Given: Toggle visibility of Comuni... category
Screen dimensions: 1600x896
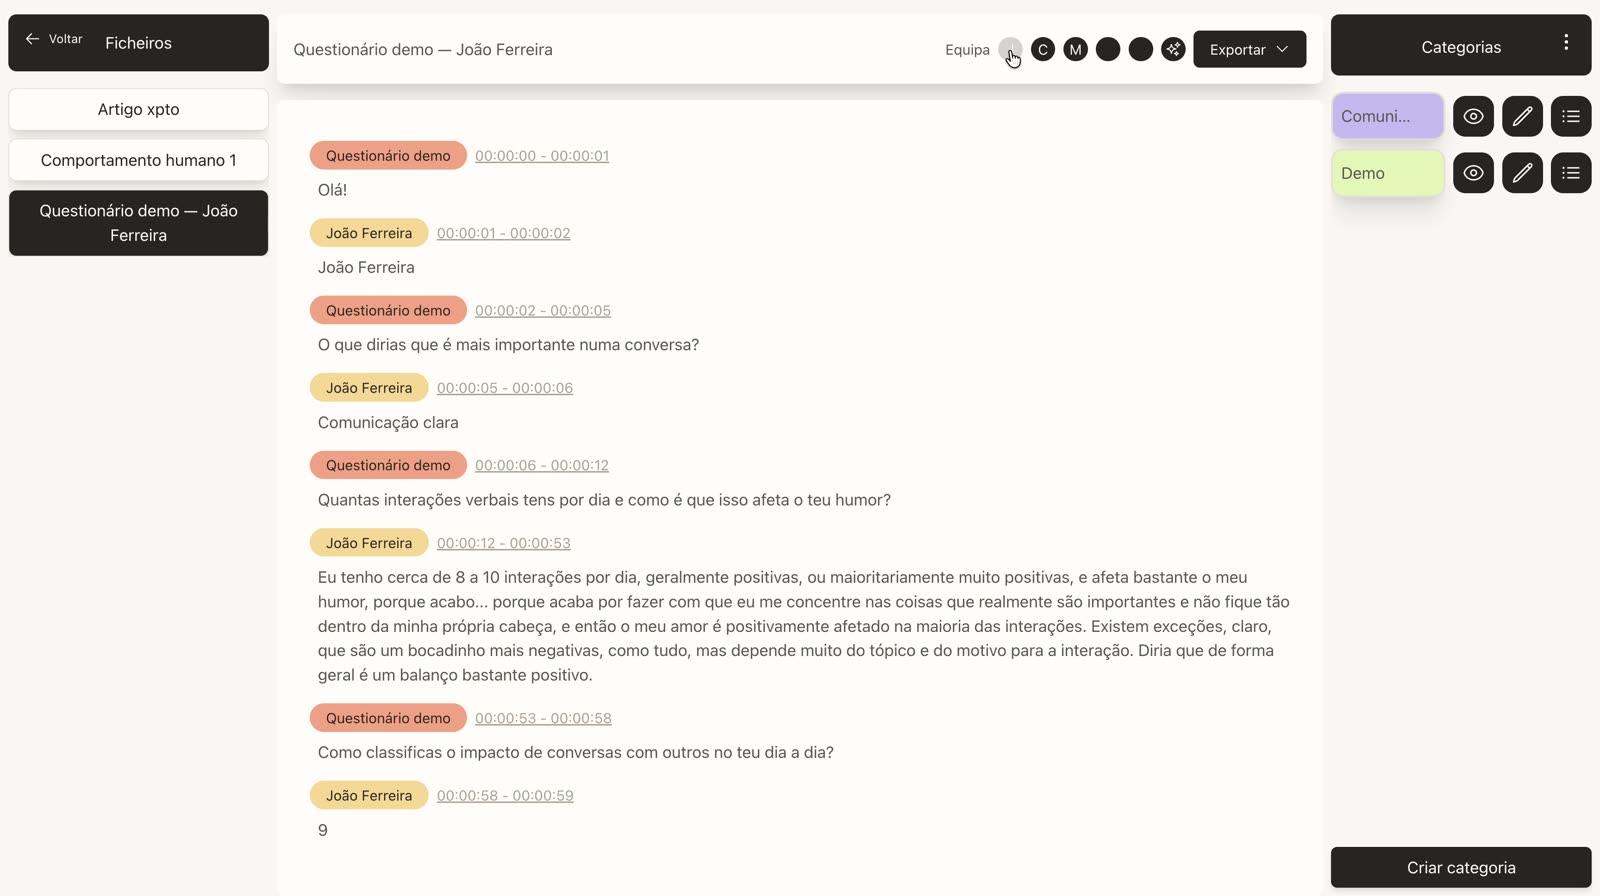Looking at the screenshot, I should point(1473,116).
